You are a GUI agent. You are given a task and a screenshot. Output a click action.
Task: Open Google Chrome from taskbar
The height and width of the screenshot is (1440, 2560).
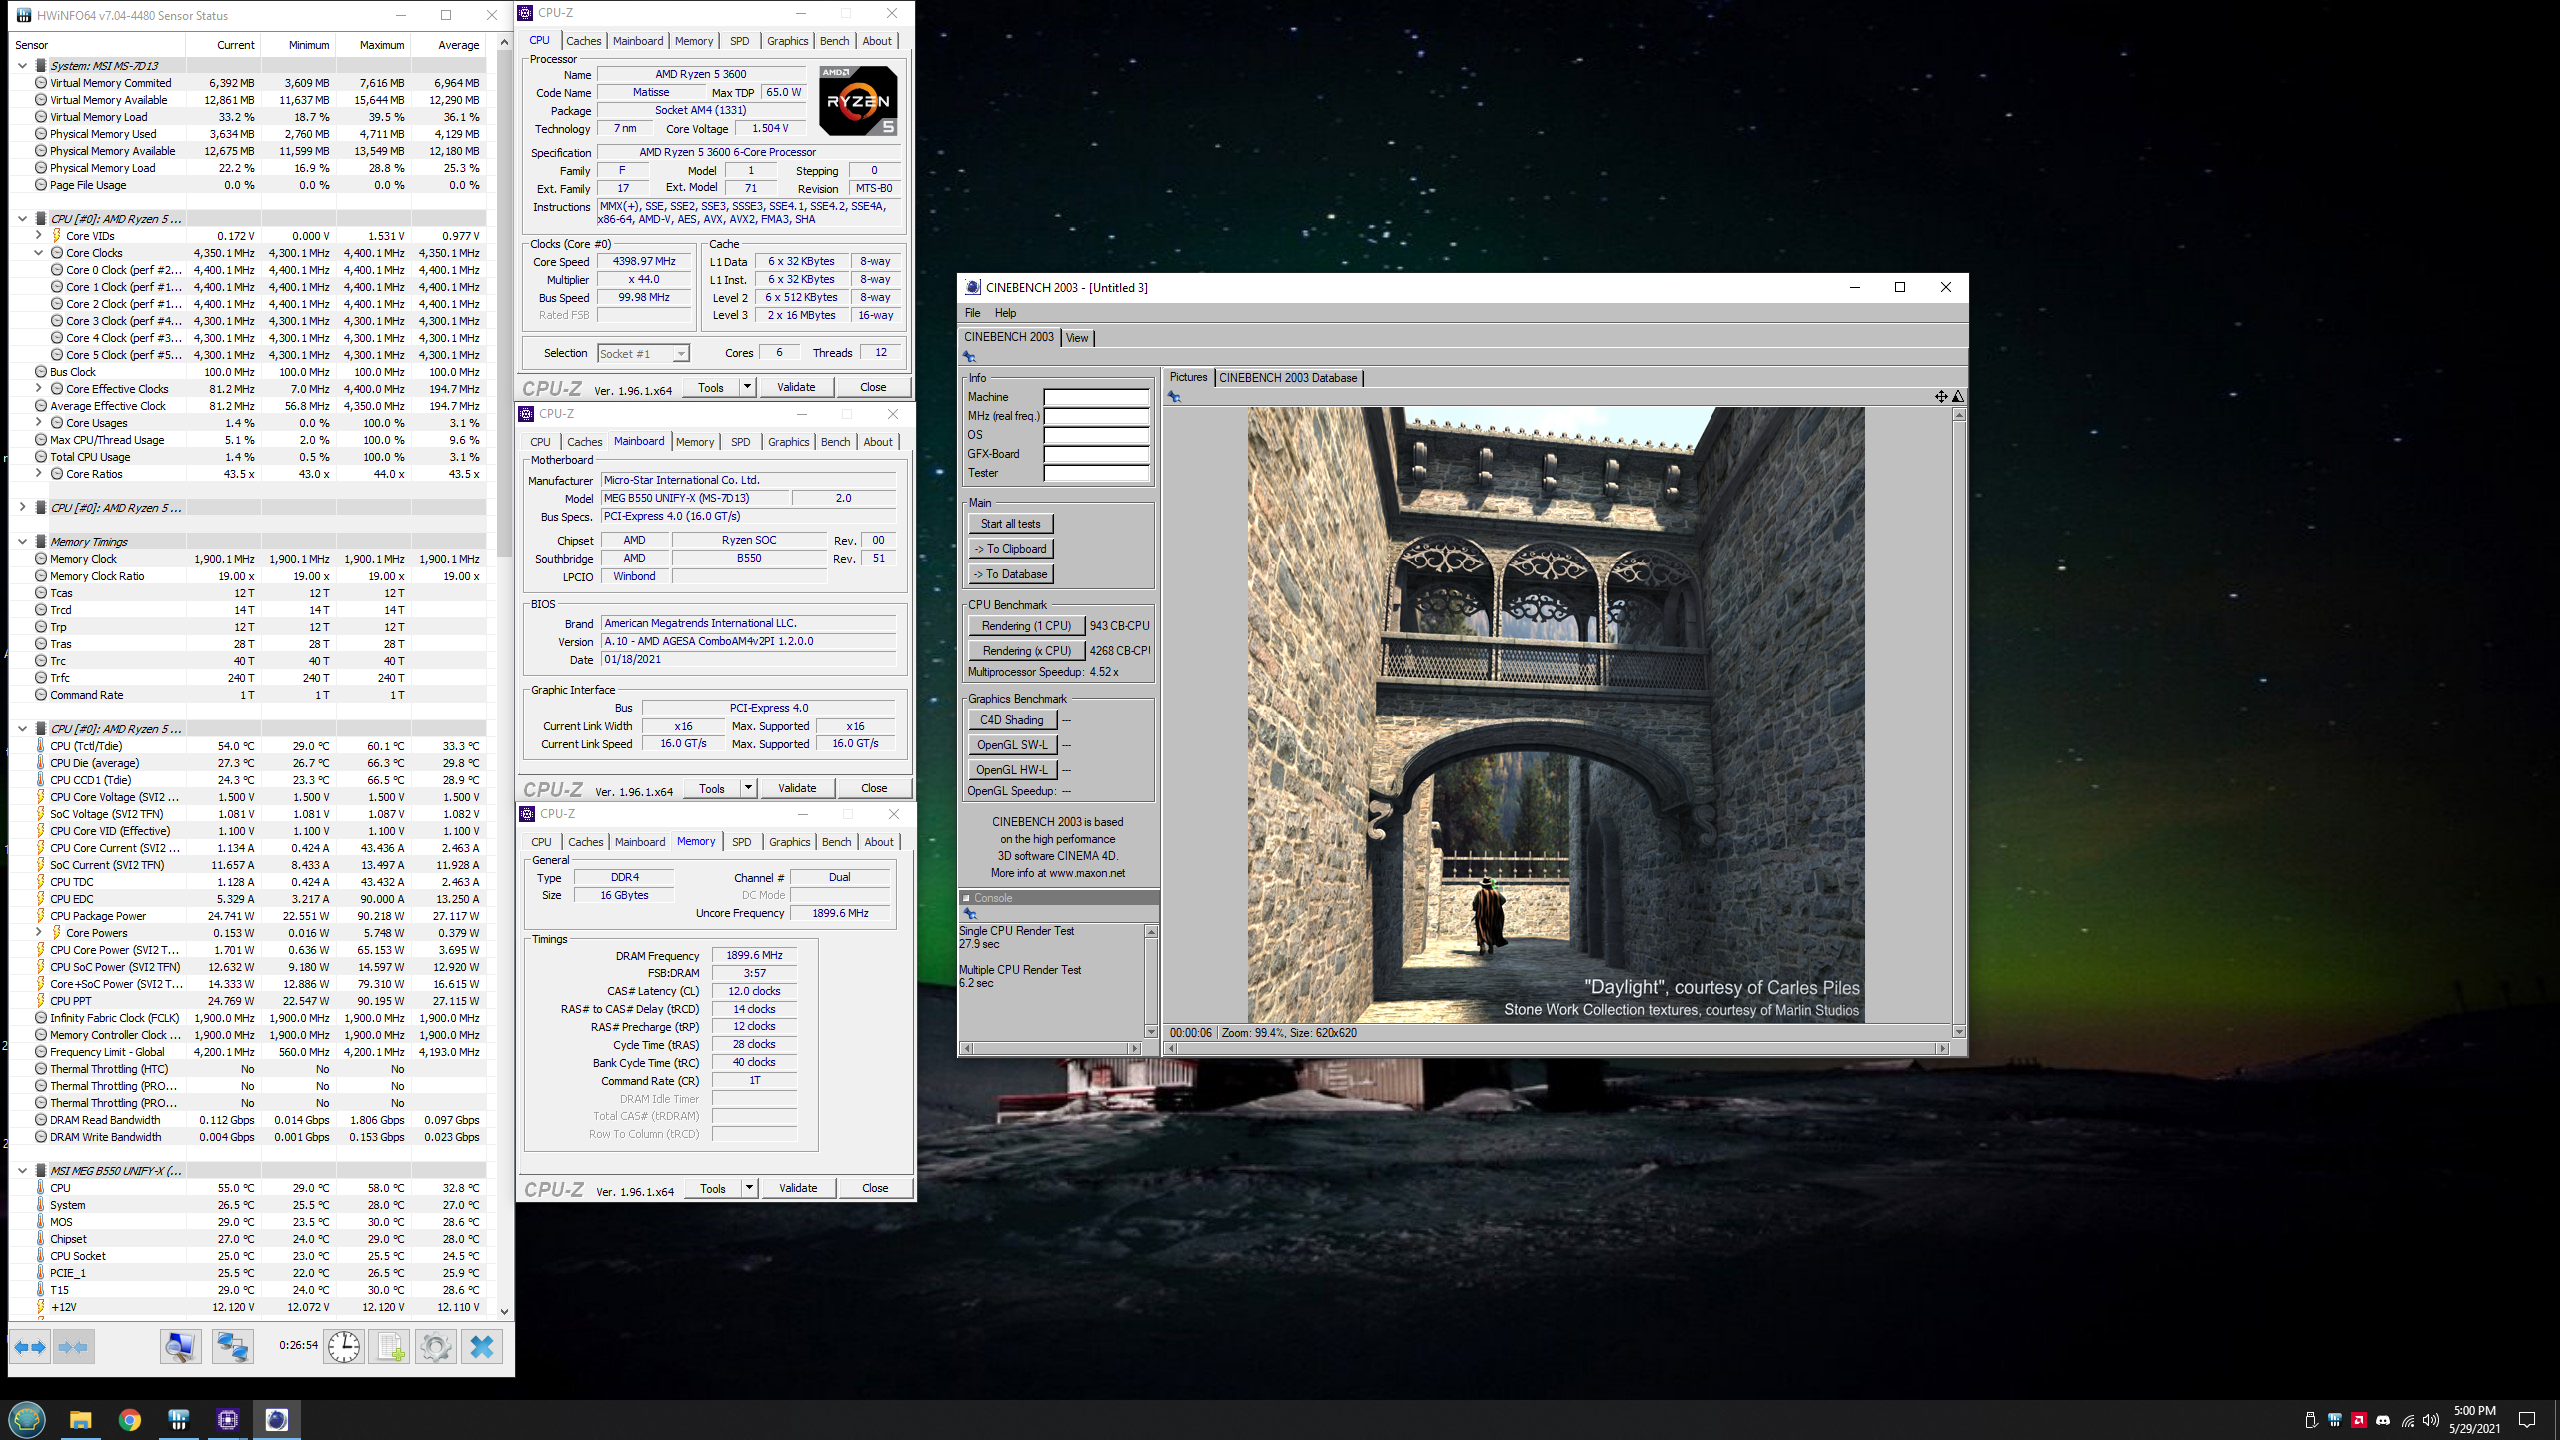[130, 1419]
